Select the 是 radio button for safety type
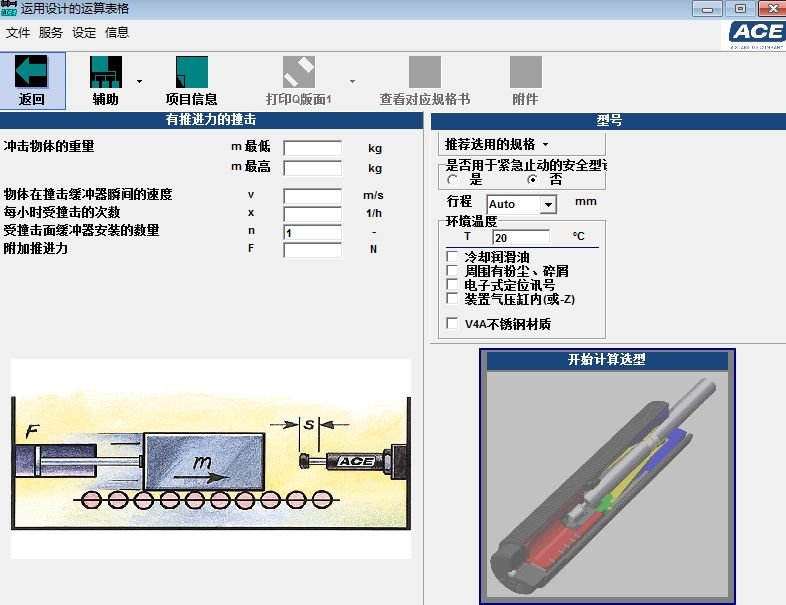The width and height of the screenshot is (786, 605). point(452,179)
